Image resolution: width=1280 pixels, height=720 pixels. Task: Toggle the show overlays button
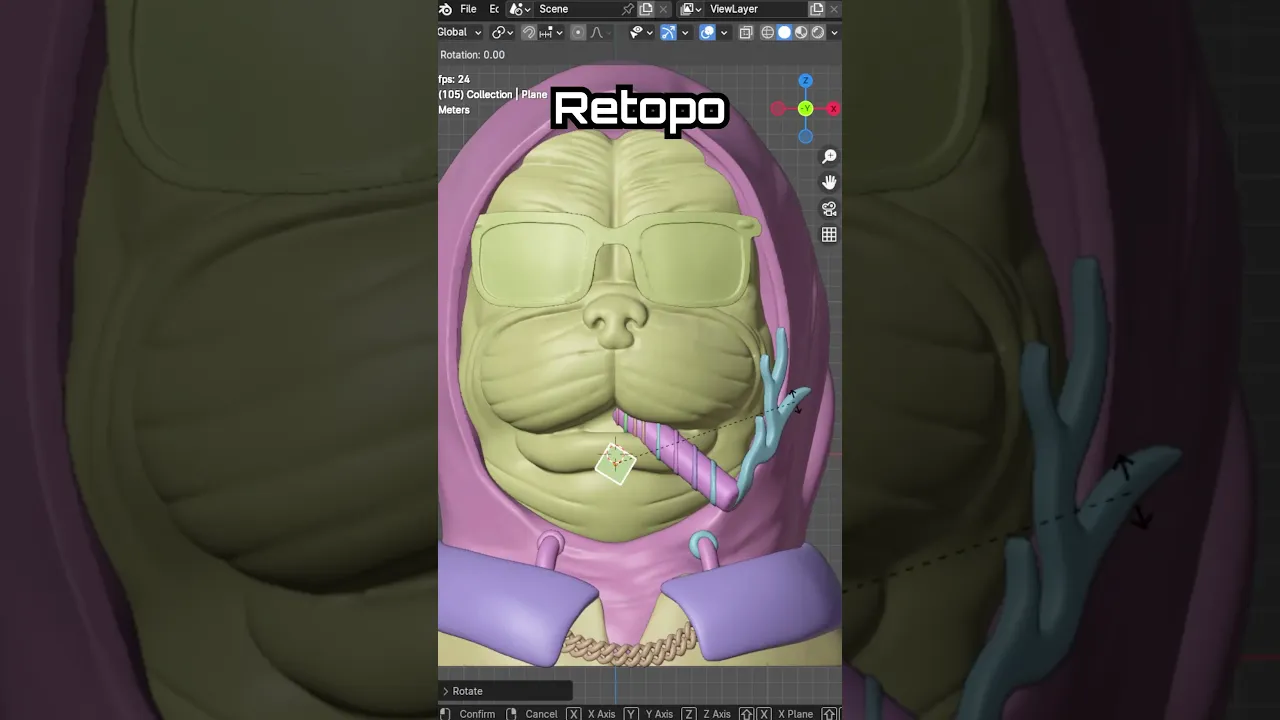tap(707, 32)
